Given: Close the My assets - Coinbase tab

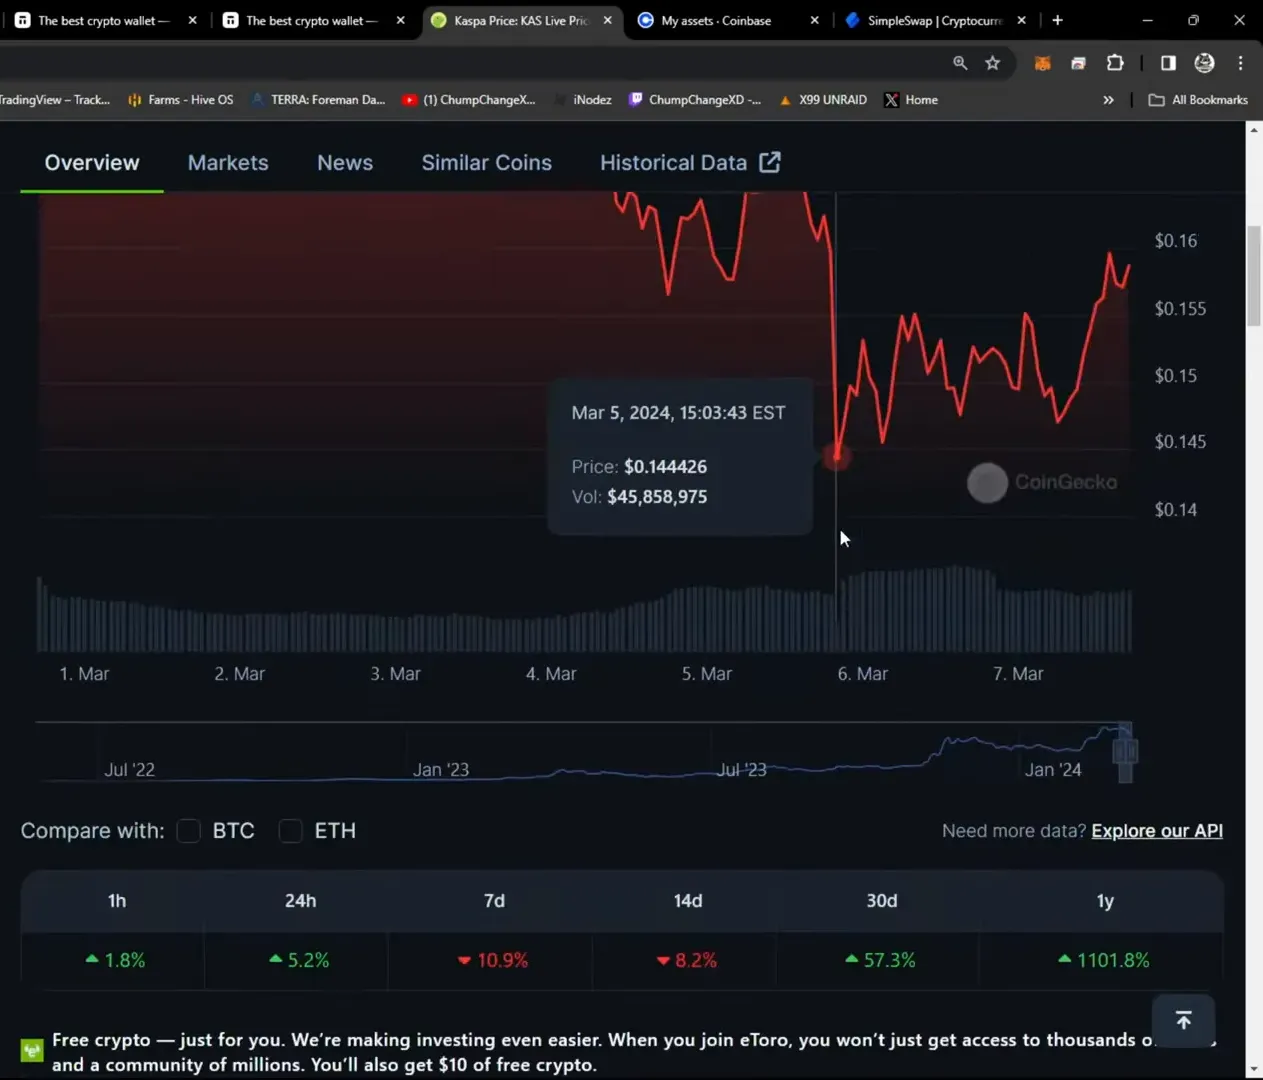Looking at the screenshot, I should coord(814,20).
